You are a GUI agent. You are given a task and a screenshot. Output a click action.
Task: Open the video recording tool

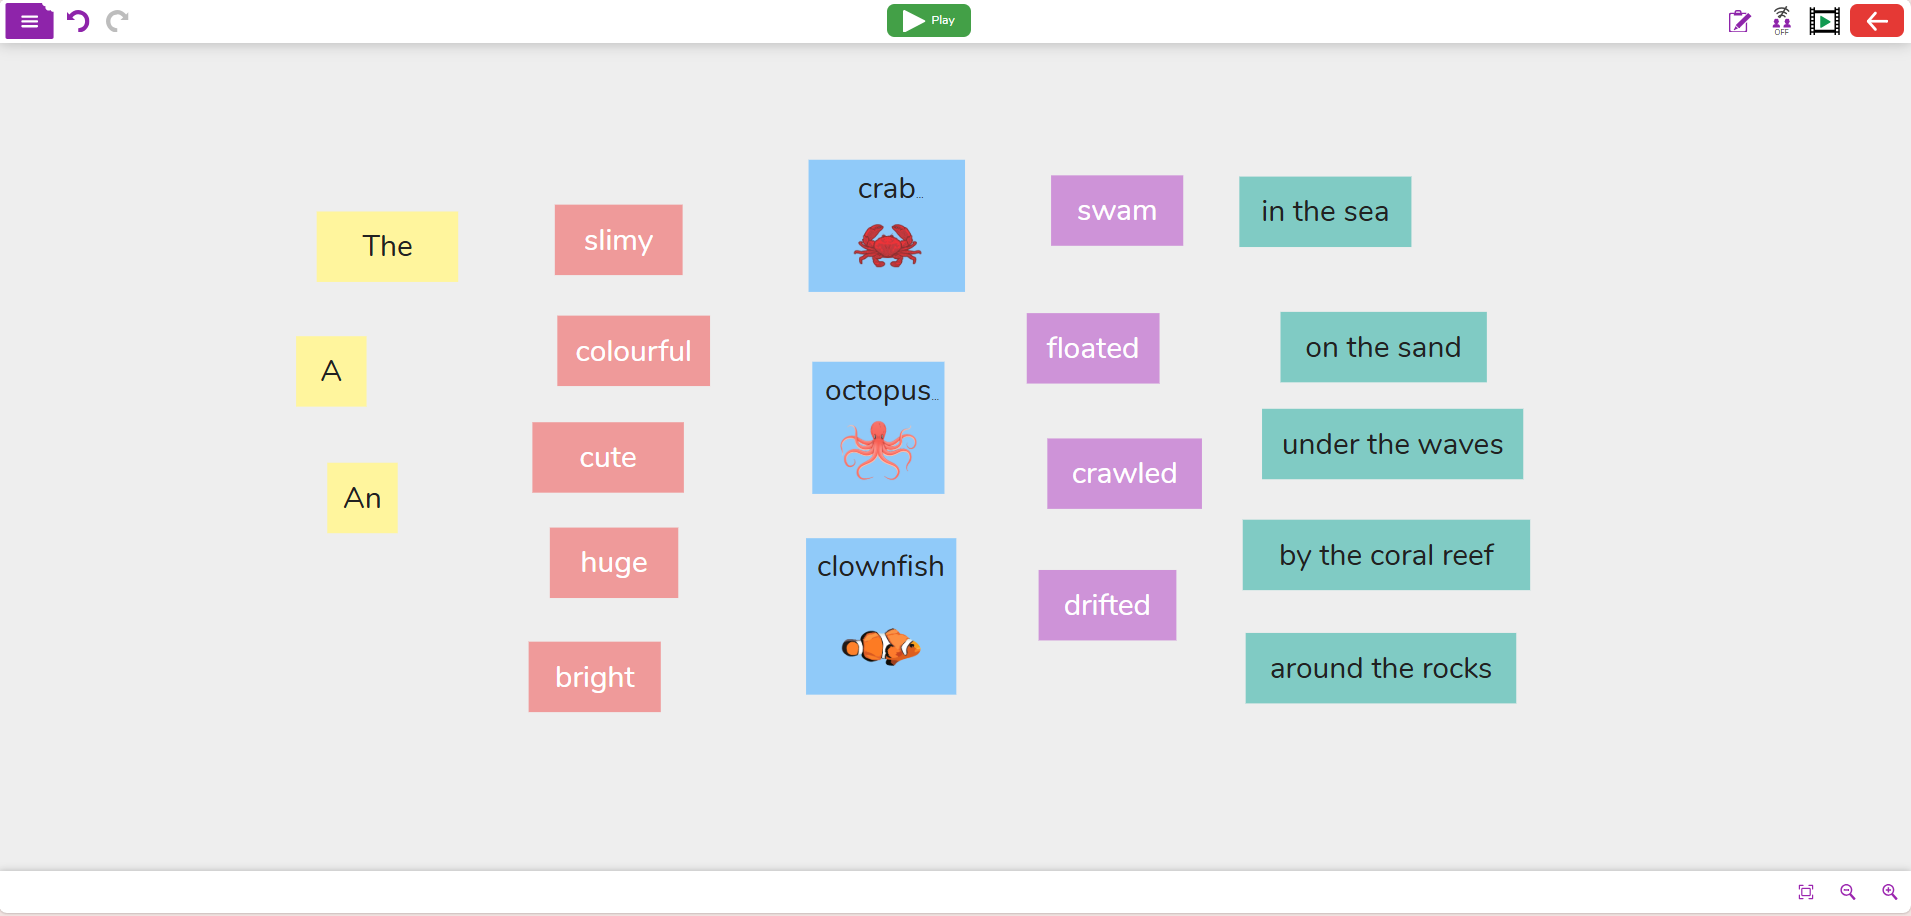[1823, 20]
